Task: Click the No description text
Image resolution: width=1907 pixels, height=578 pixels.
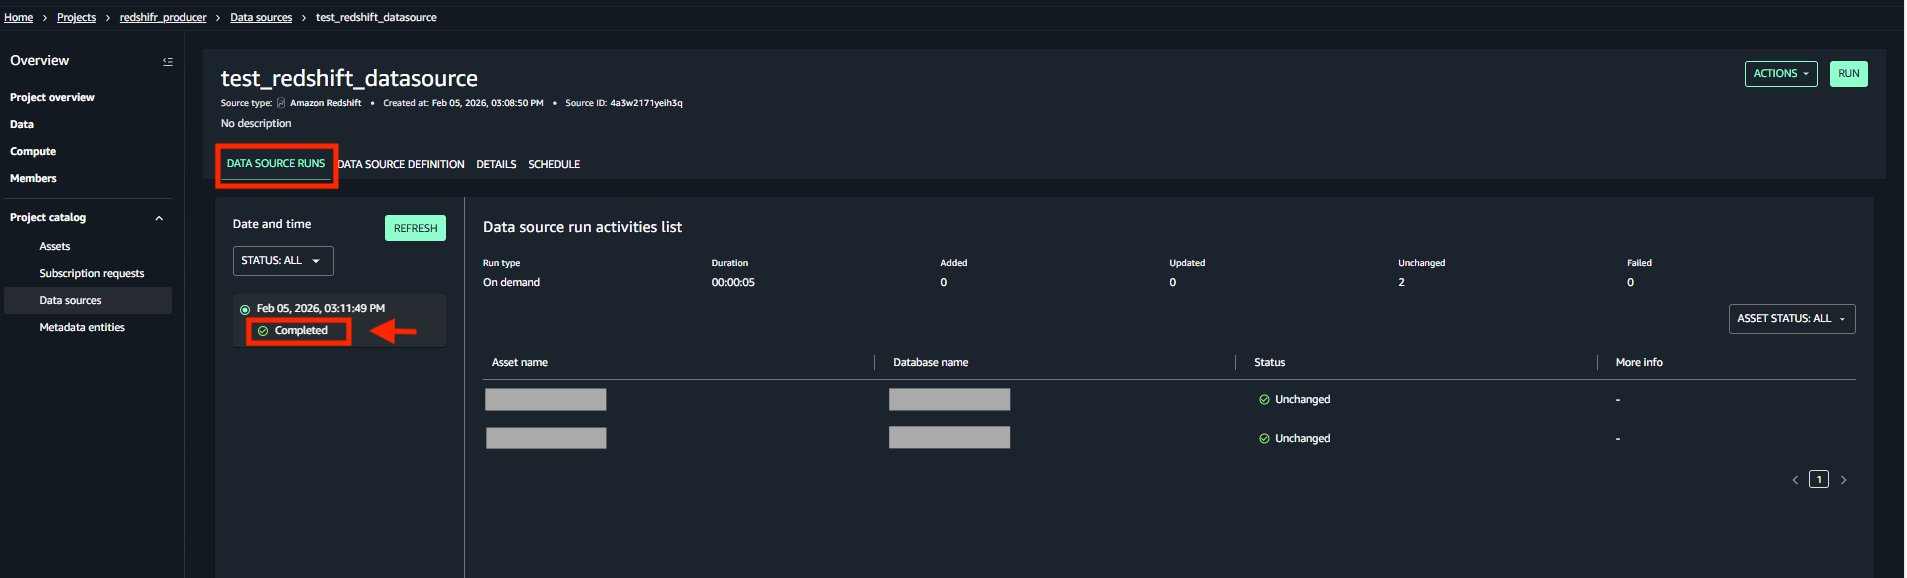Action: click(256, 123)
